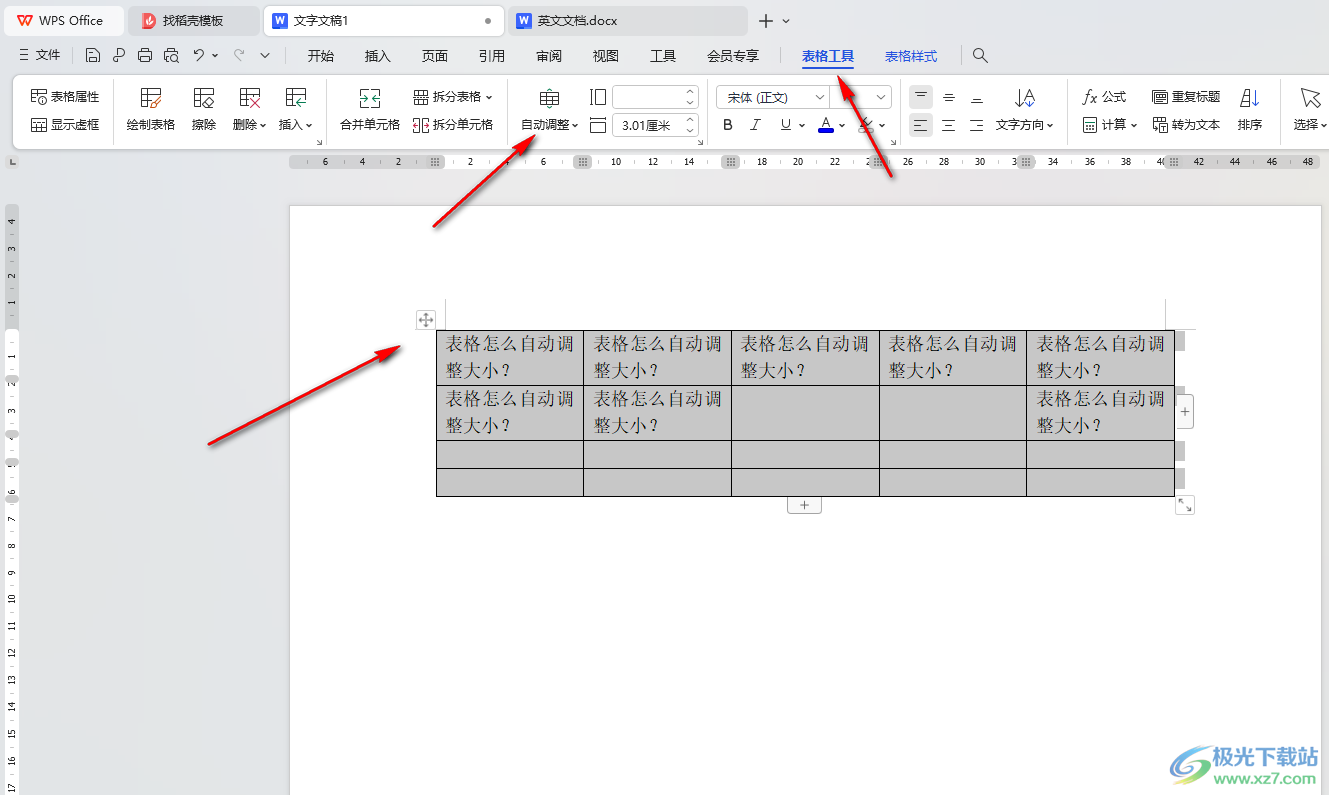Viewport: 1329px width, 795px height.
Task: Click the Select (选择) arrow tool
Action: 1310,110
